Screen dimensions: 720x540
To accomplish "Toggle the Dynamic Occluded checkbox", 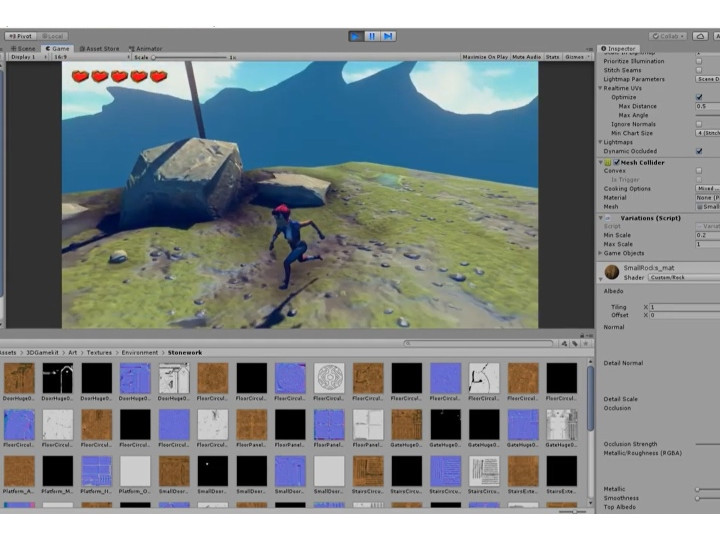I will pos(699,151).
